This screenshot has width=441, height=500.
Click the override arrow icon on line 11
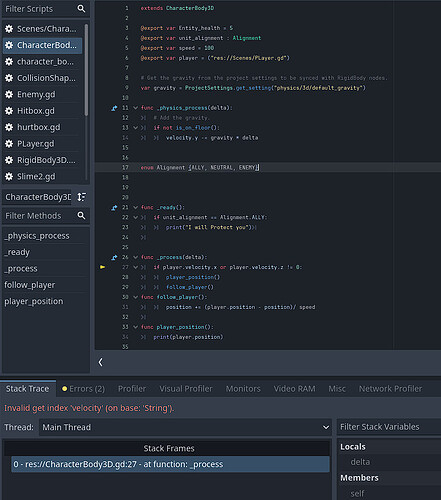(x=114, y=108)
